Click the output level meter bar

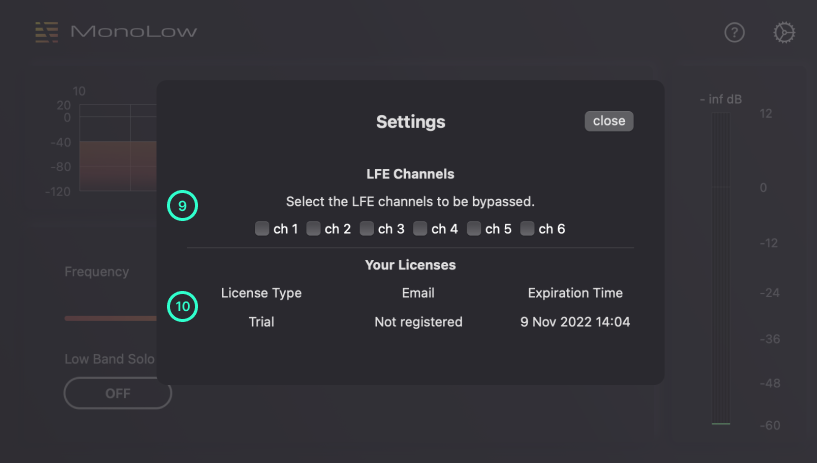click(x=721, y=270)
